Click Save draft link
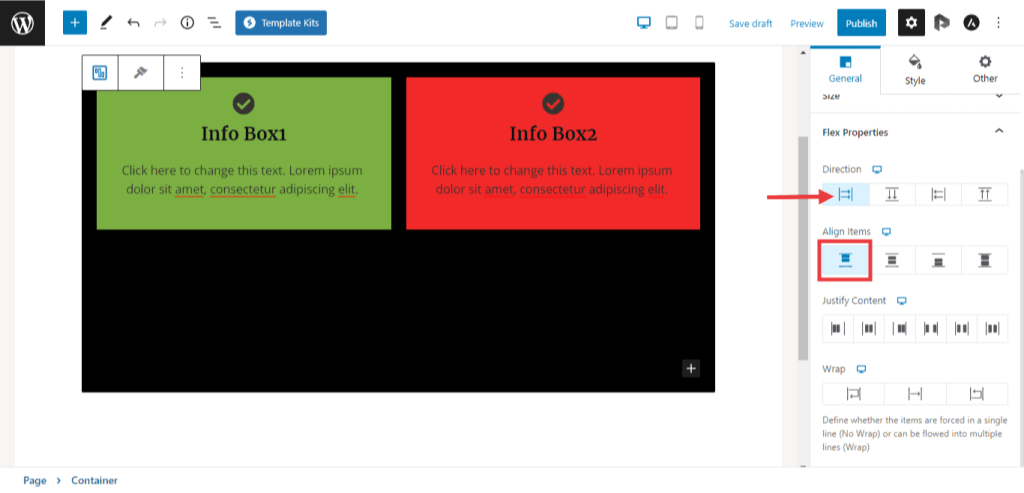The width and height of the screenshot is (1024, 493). coord(752,23)
